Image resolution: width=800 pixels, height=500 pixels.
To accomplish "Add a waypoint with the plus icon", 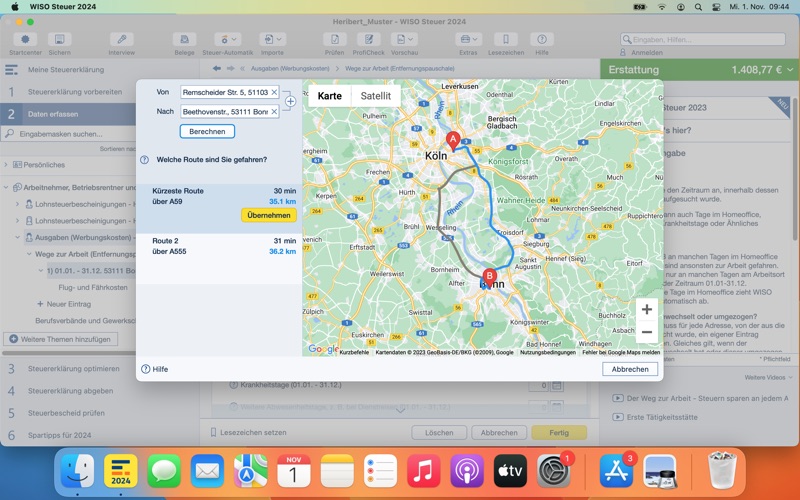I will click(290, 102).
